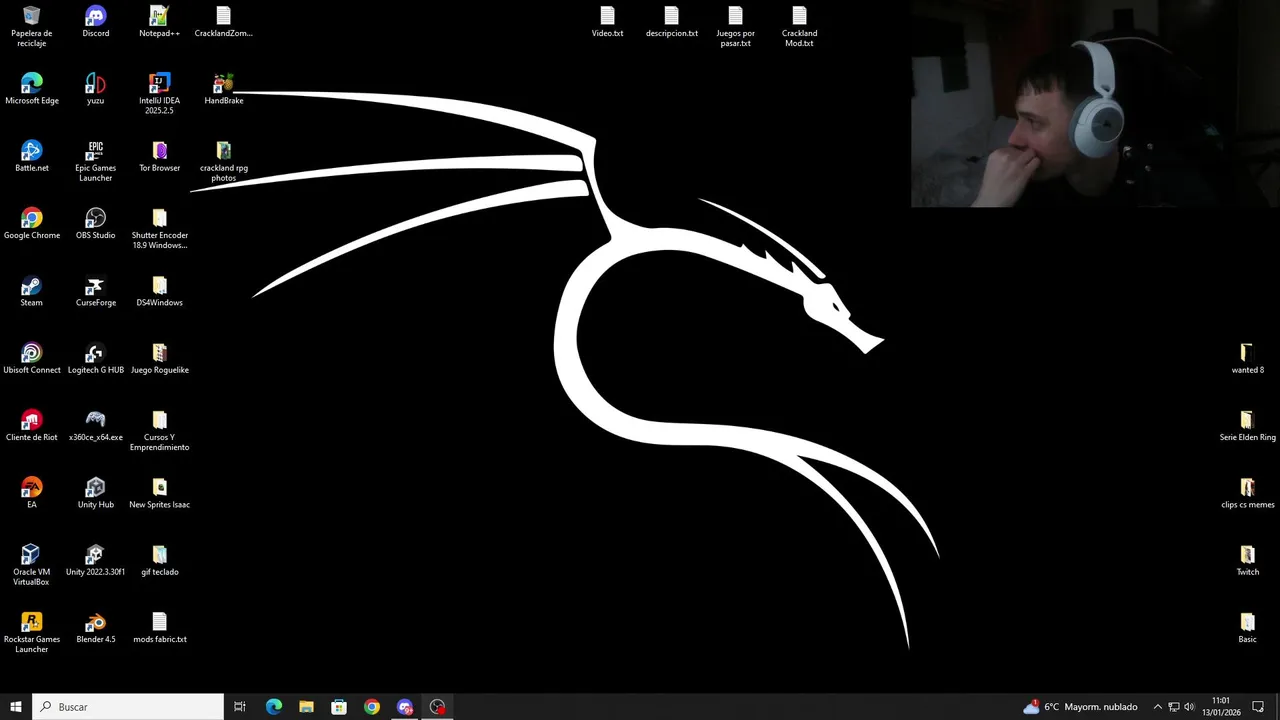Select the Steam desktop shortcut
Screen dimensions: 1280x720
32,291
